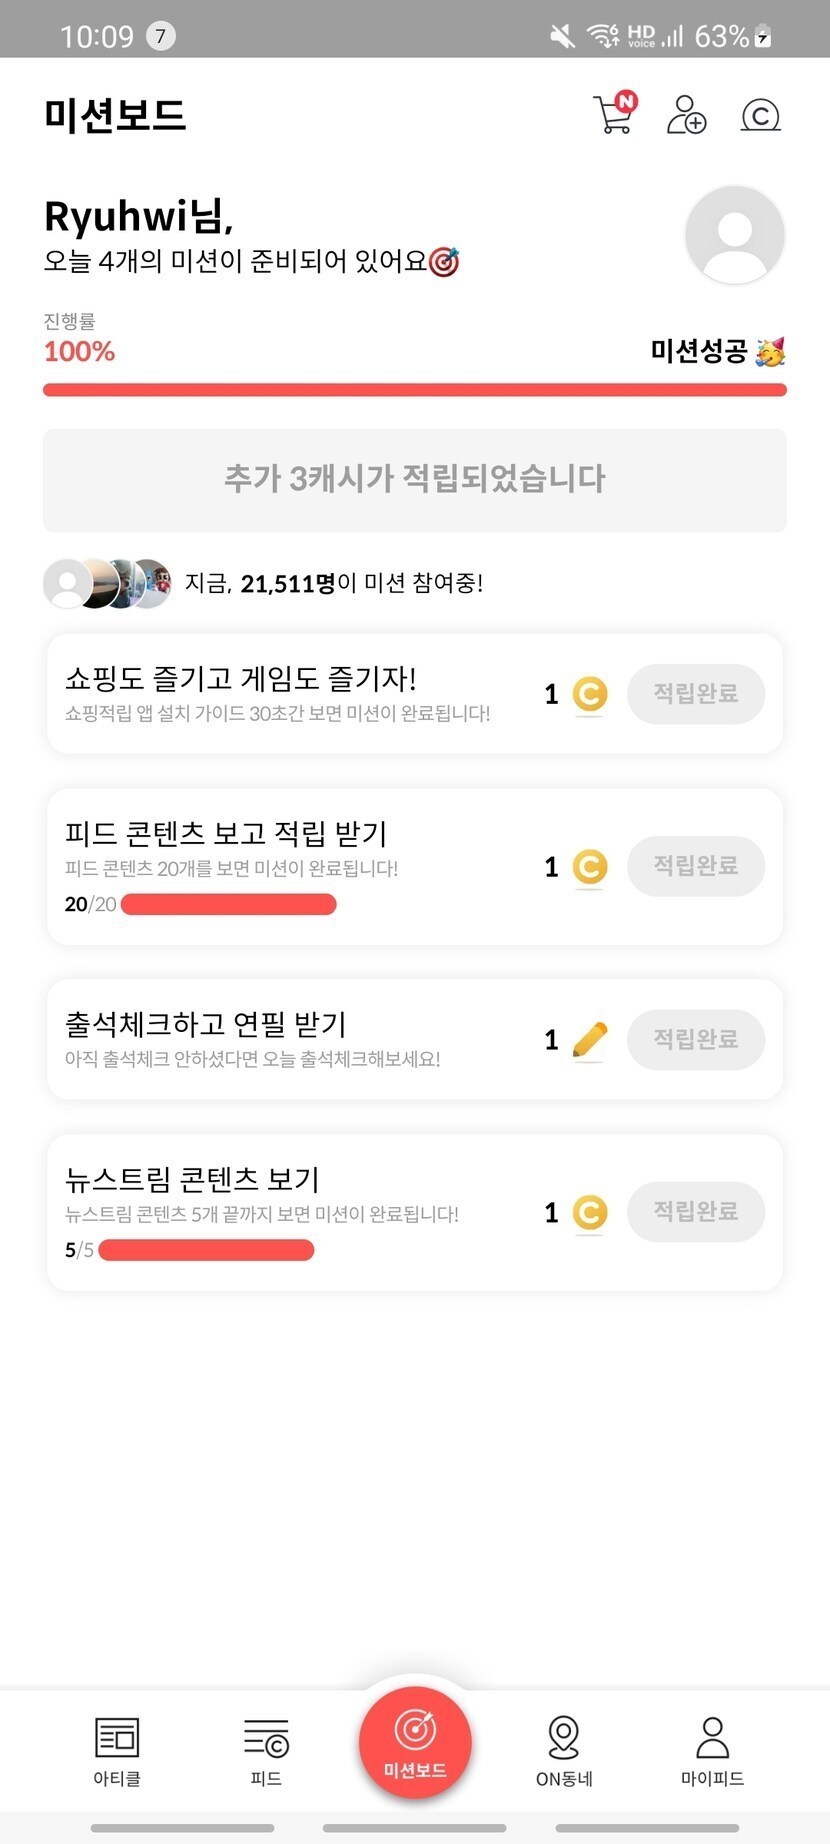Tap 적립완료 for the feed content mission
This screenshot has height=1844, width=830.
tap(695, 866)
